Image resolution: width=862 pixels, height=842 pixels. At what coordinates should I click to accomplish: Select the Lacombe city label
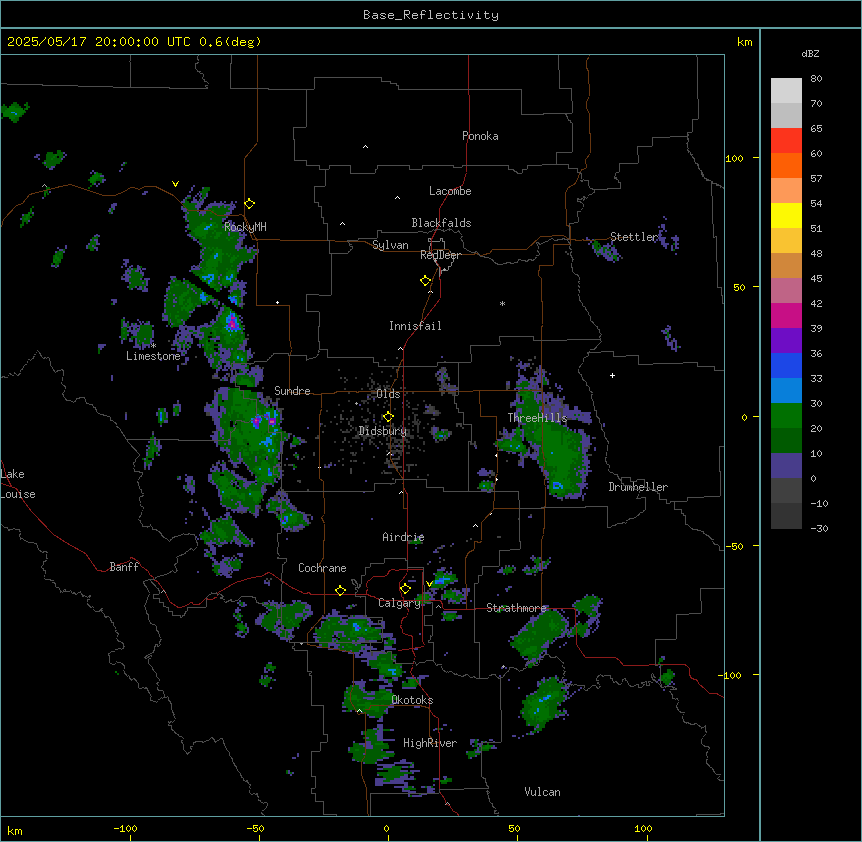[x=450, y=191]
